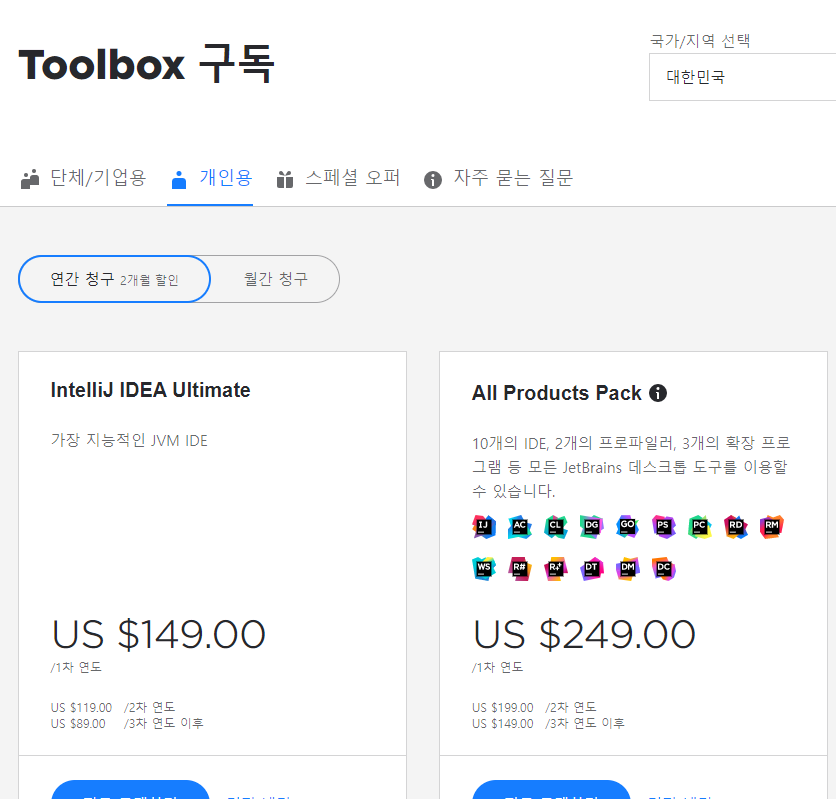This screenshot has height=799, width=836.
Task: Click the IntelliJ IDEA Ultimate buy button
Action: tap(131, 790)
